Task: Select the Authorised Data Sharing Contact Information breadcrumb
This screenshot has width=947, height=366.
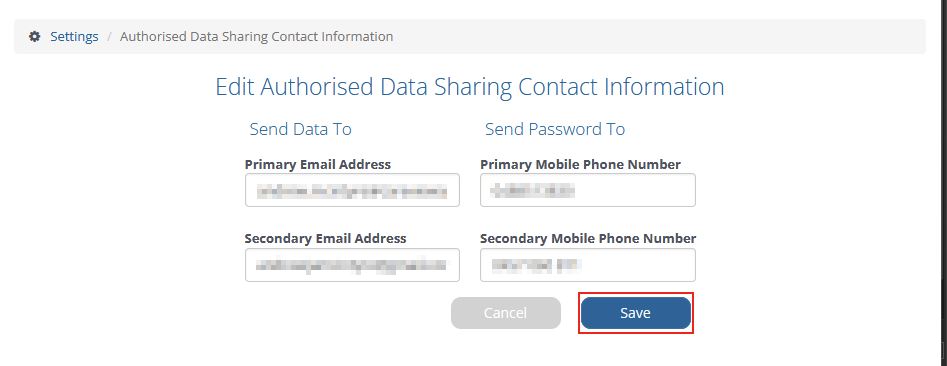Action: (257, 36)
